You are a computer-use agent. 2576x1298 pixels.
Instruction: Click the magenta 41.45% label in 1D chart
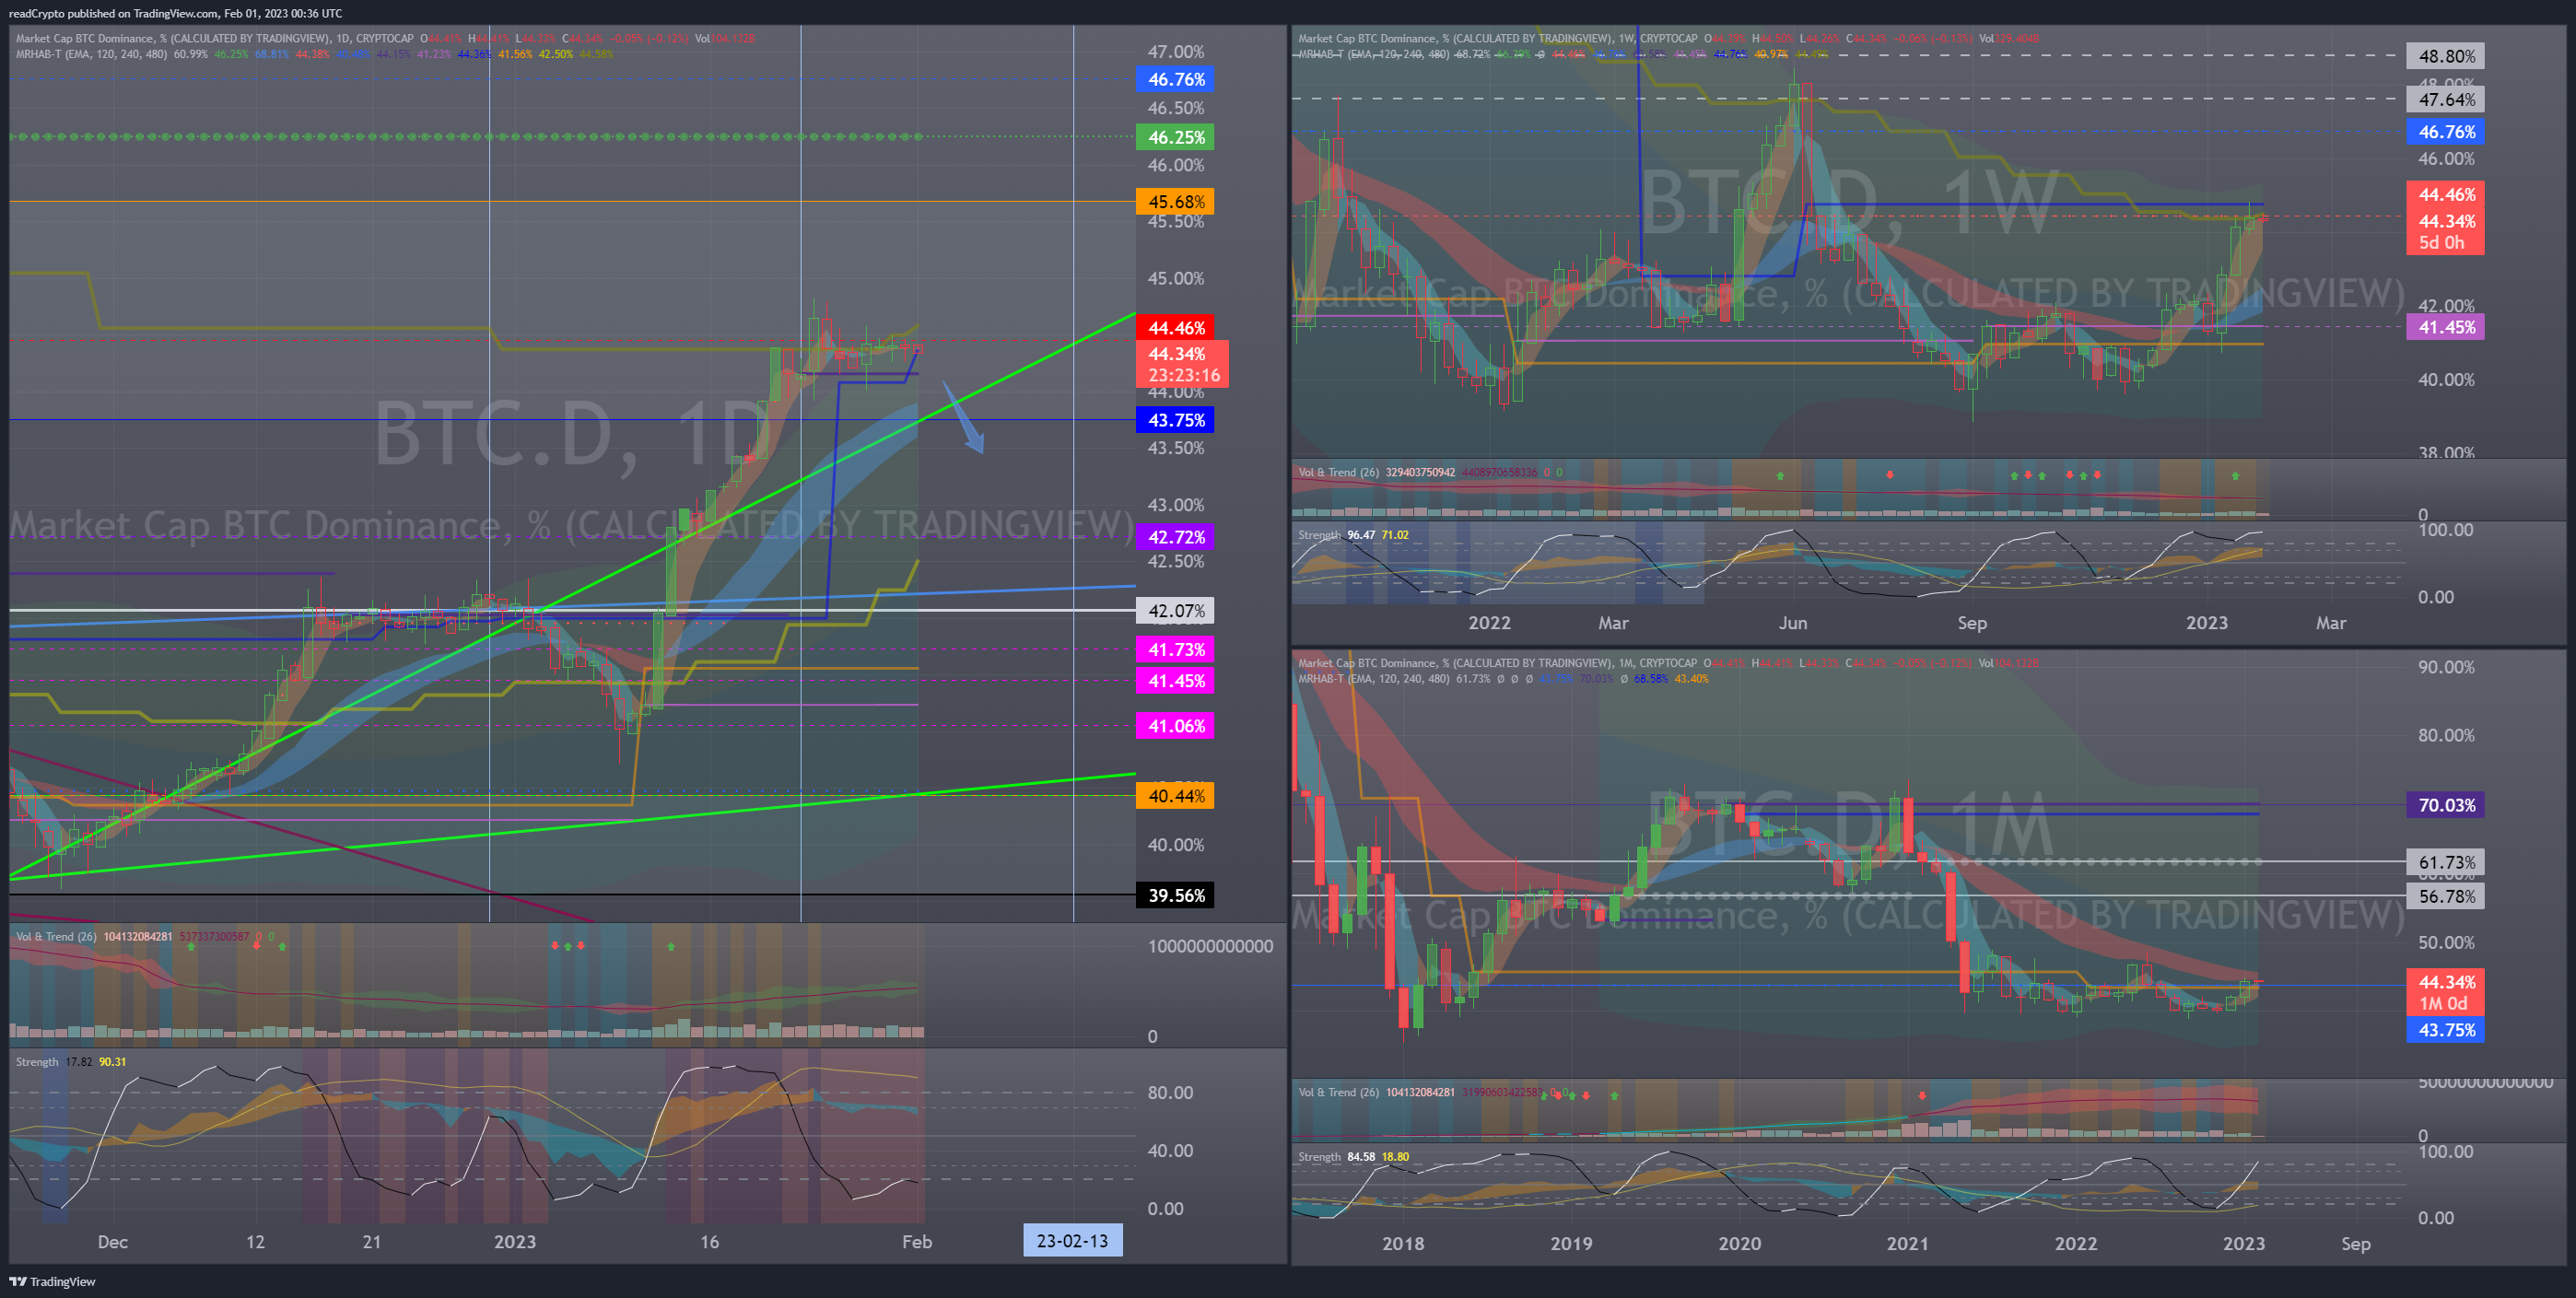[1175, 681]
